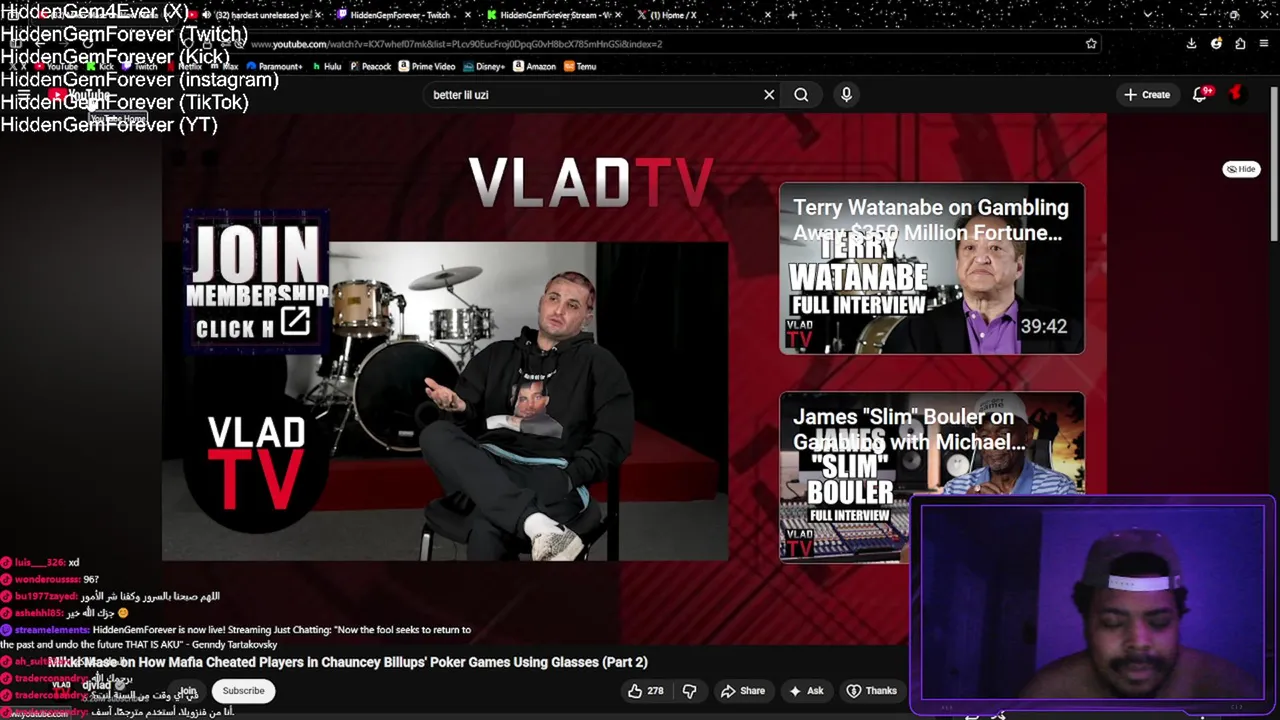Hide the end screen suggestions

pos(1241,169)
